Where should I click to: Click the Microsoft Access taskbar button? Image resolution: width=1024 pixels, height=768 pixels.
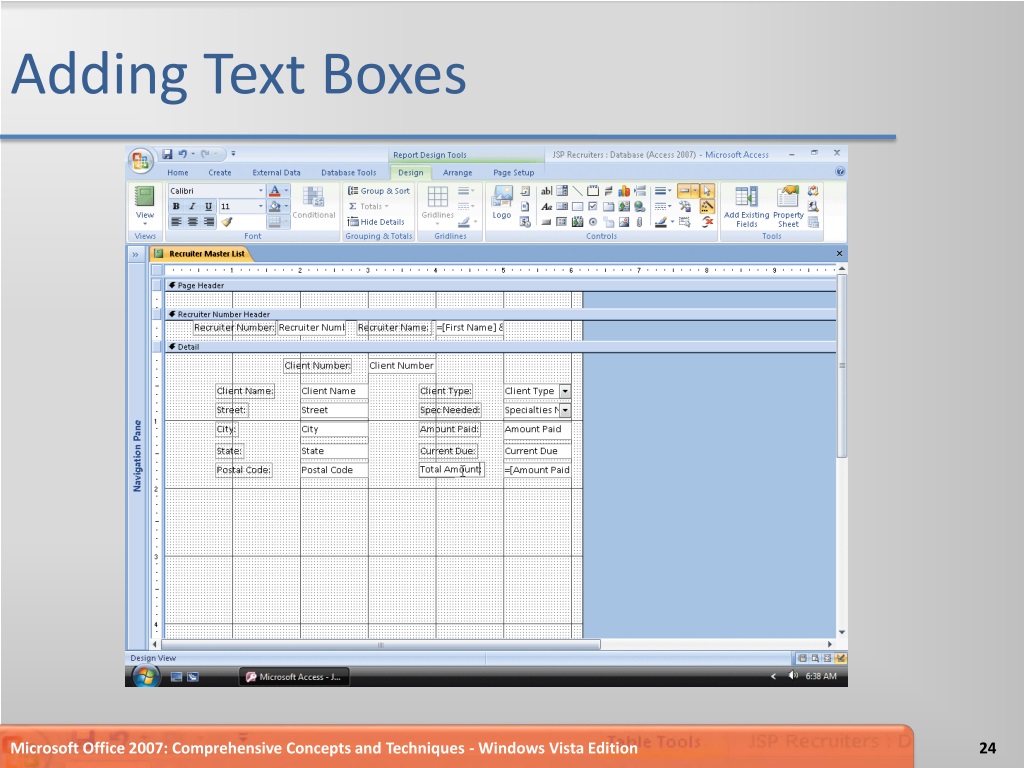pos(294,677)
